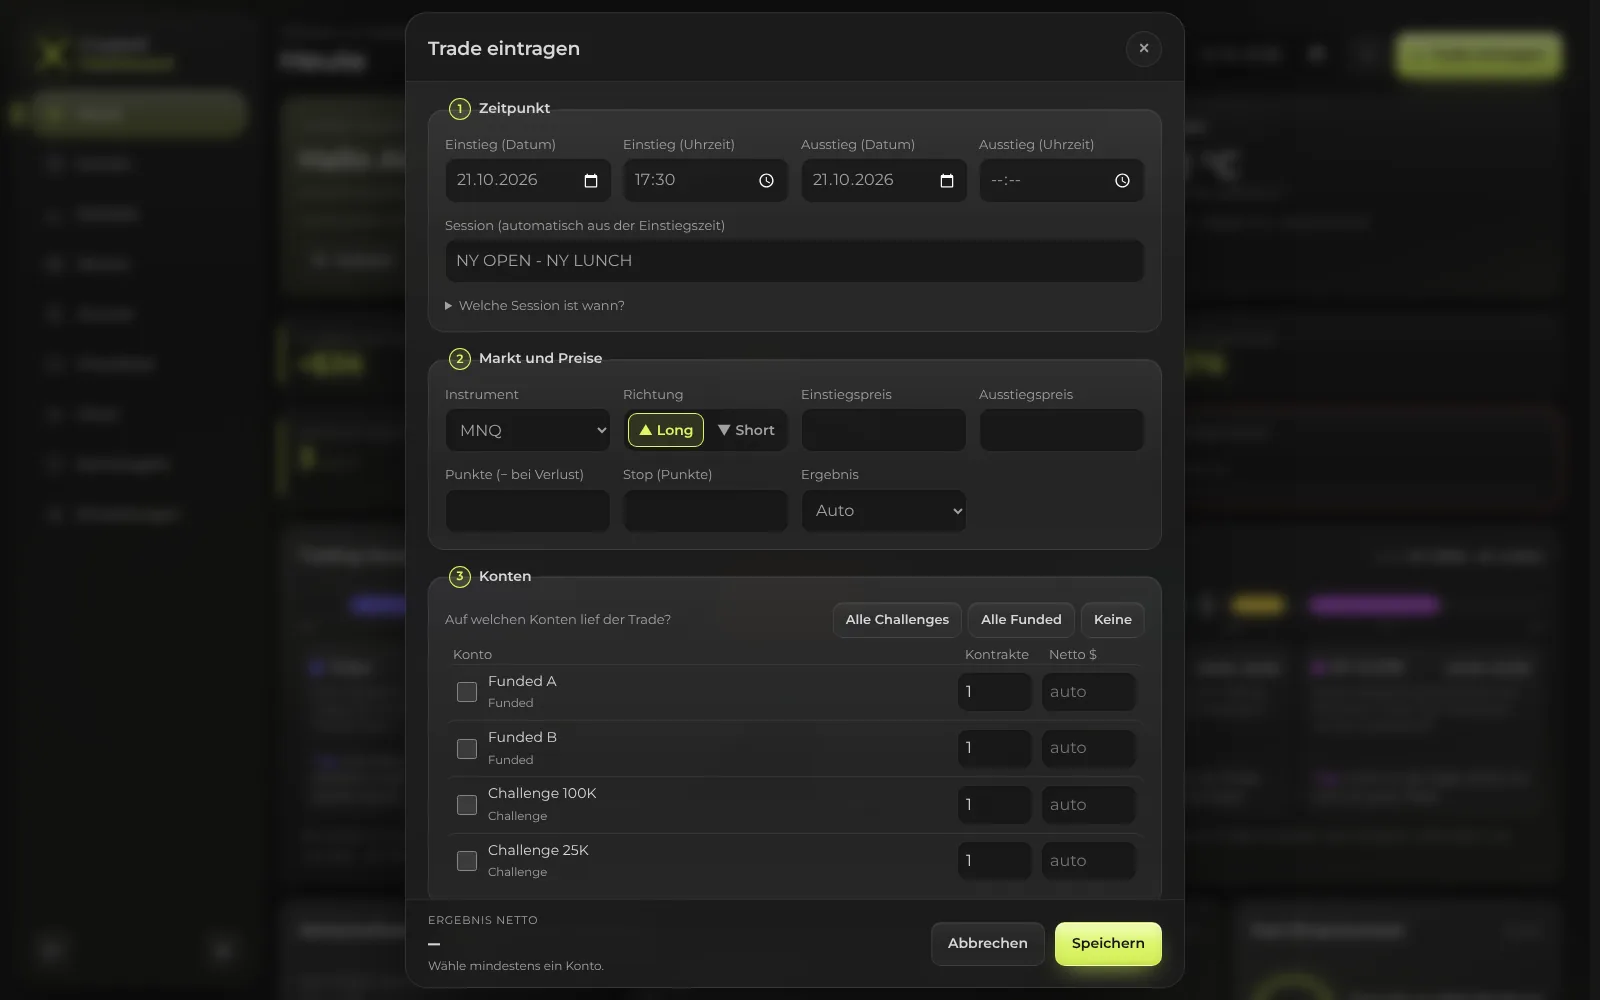Screen dimensions: 1600x1000
Task: Click Netto $ field for Funded B
Action: 1089,748
